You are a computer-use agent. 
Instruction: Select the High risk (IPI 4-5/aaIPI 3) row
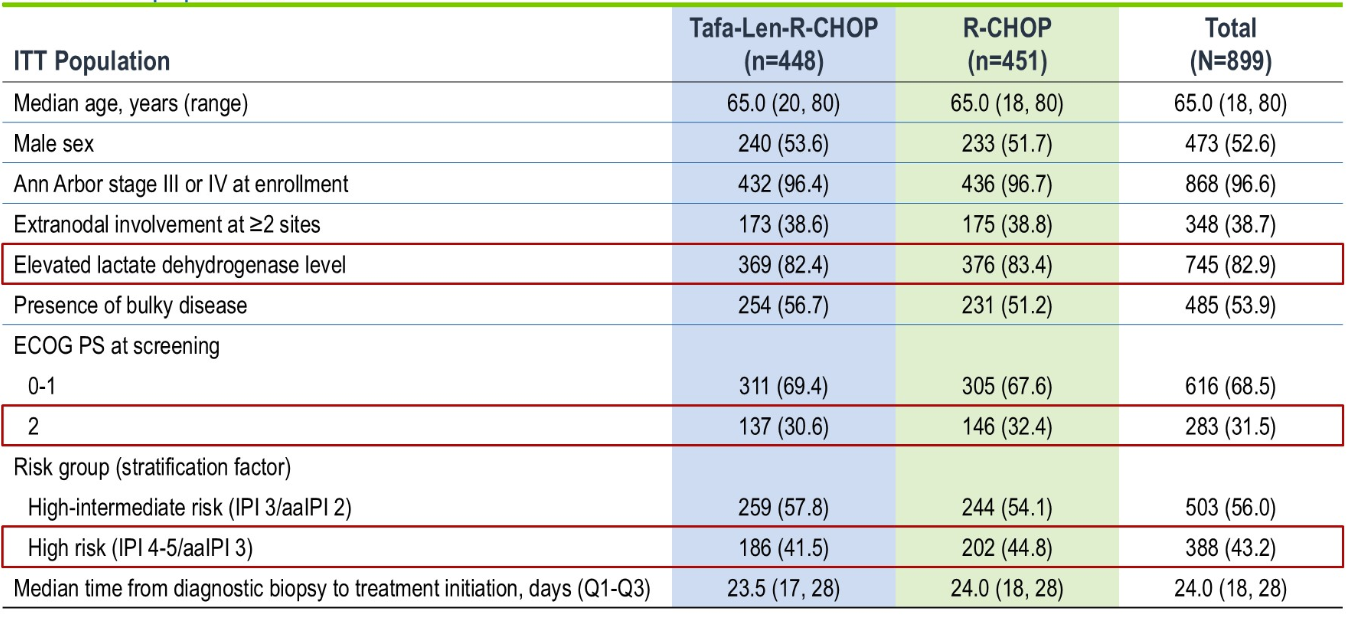tap(671, 548)
